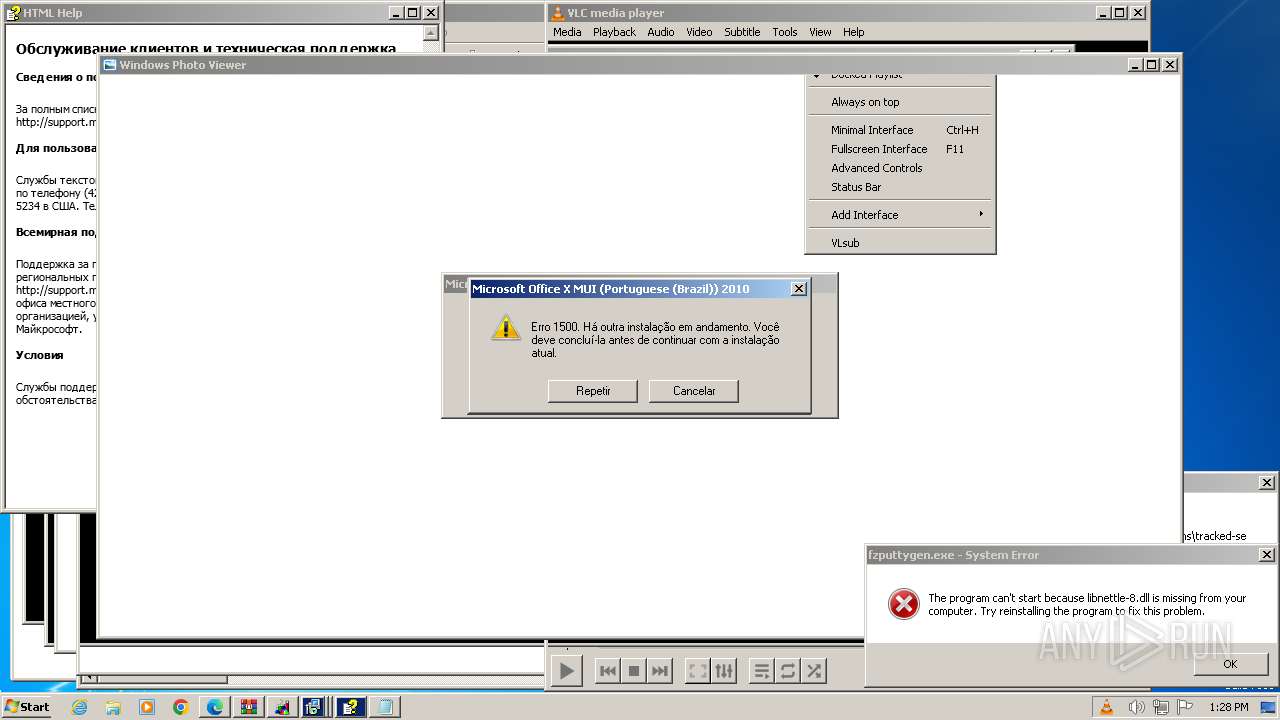
Task: Click Cancelar button in error dialog
Action: click(x=694, y=391)
